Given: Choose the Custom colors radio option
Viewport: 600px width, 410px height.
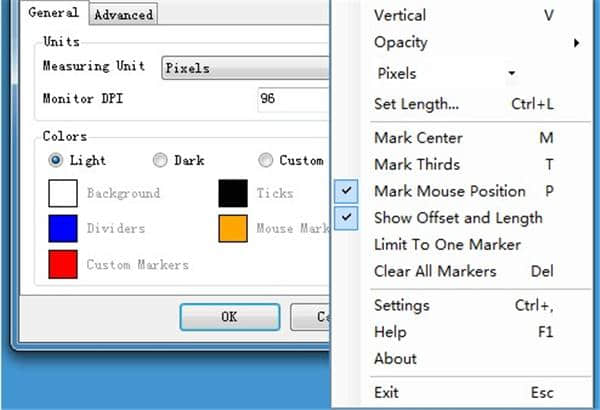Looking at the screenshot, I should [x=265, y=160].
